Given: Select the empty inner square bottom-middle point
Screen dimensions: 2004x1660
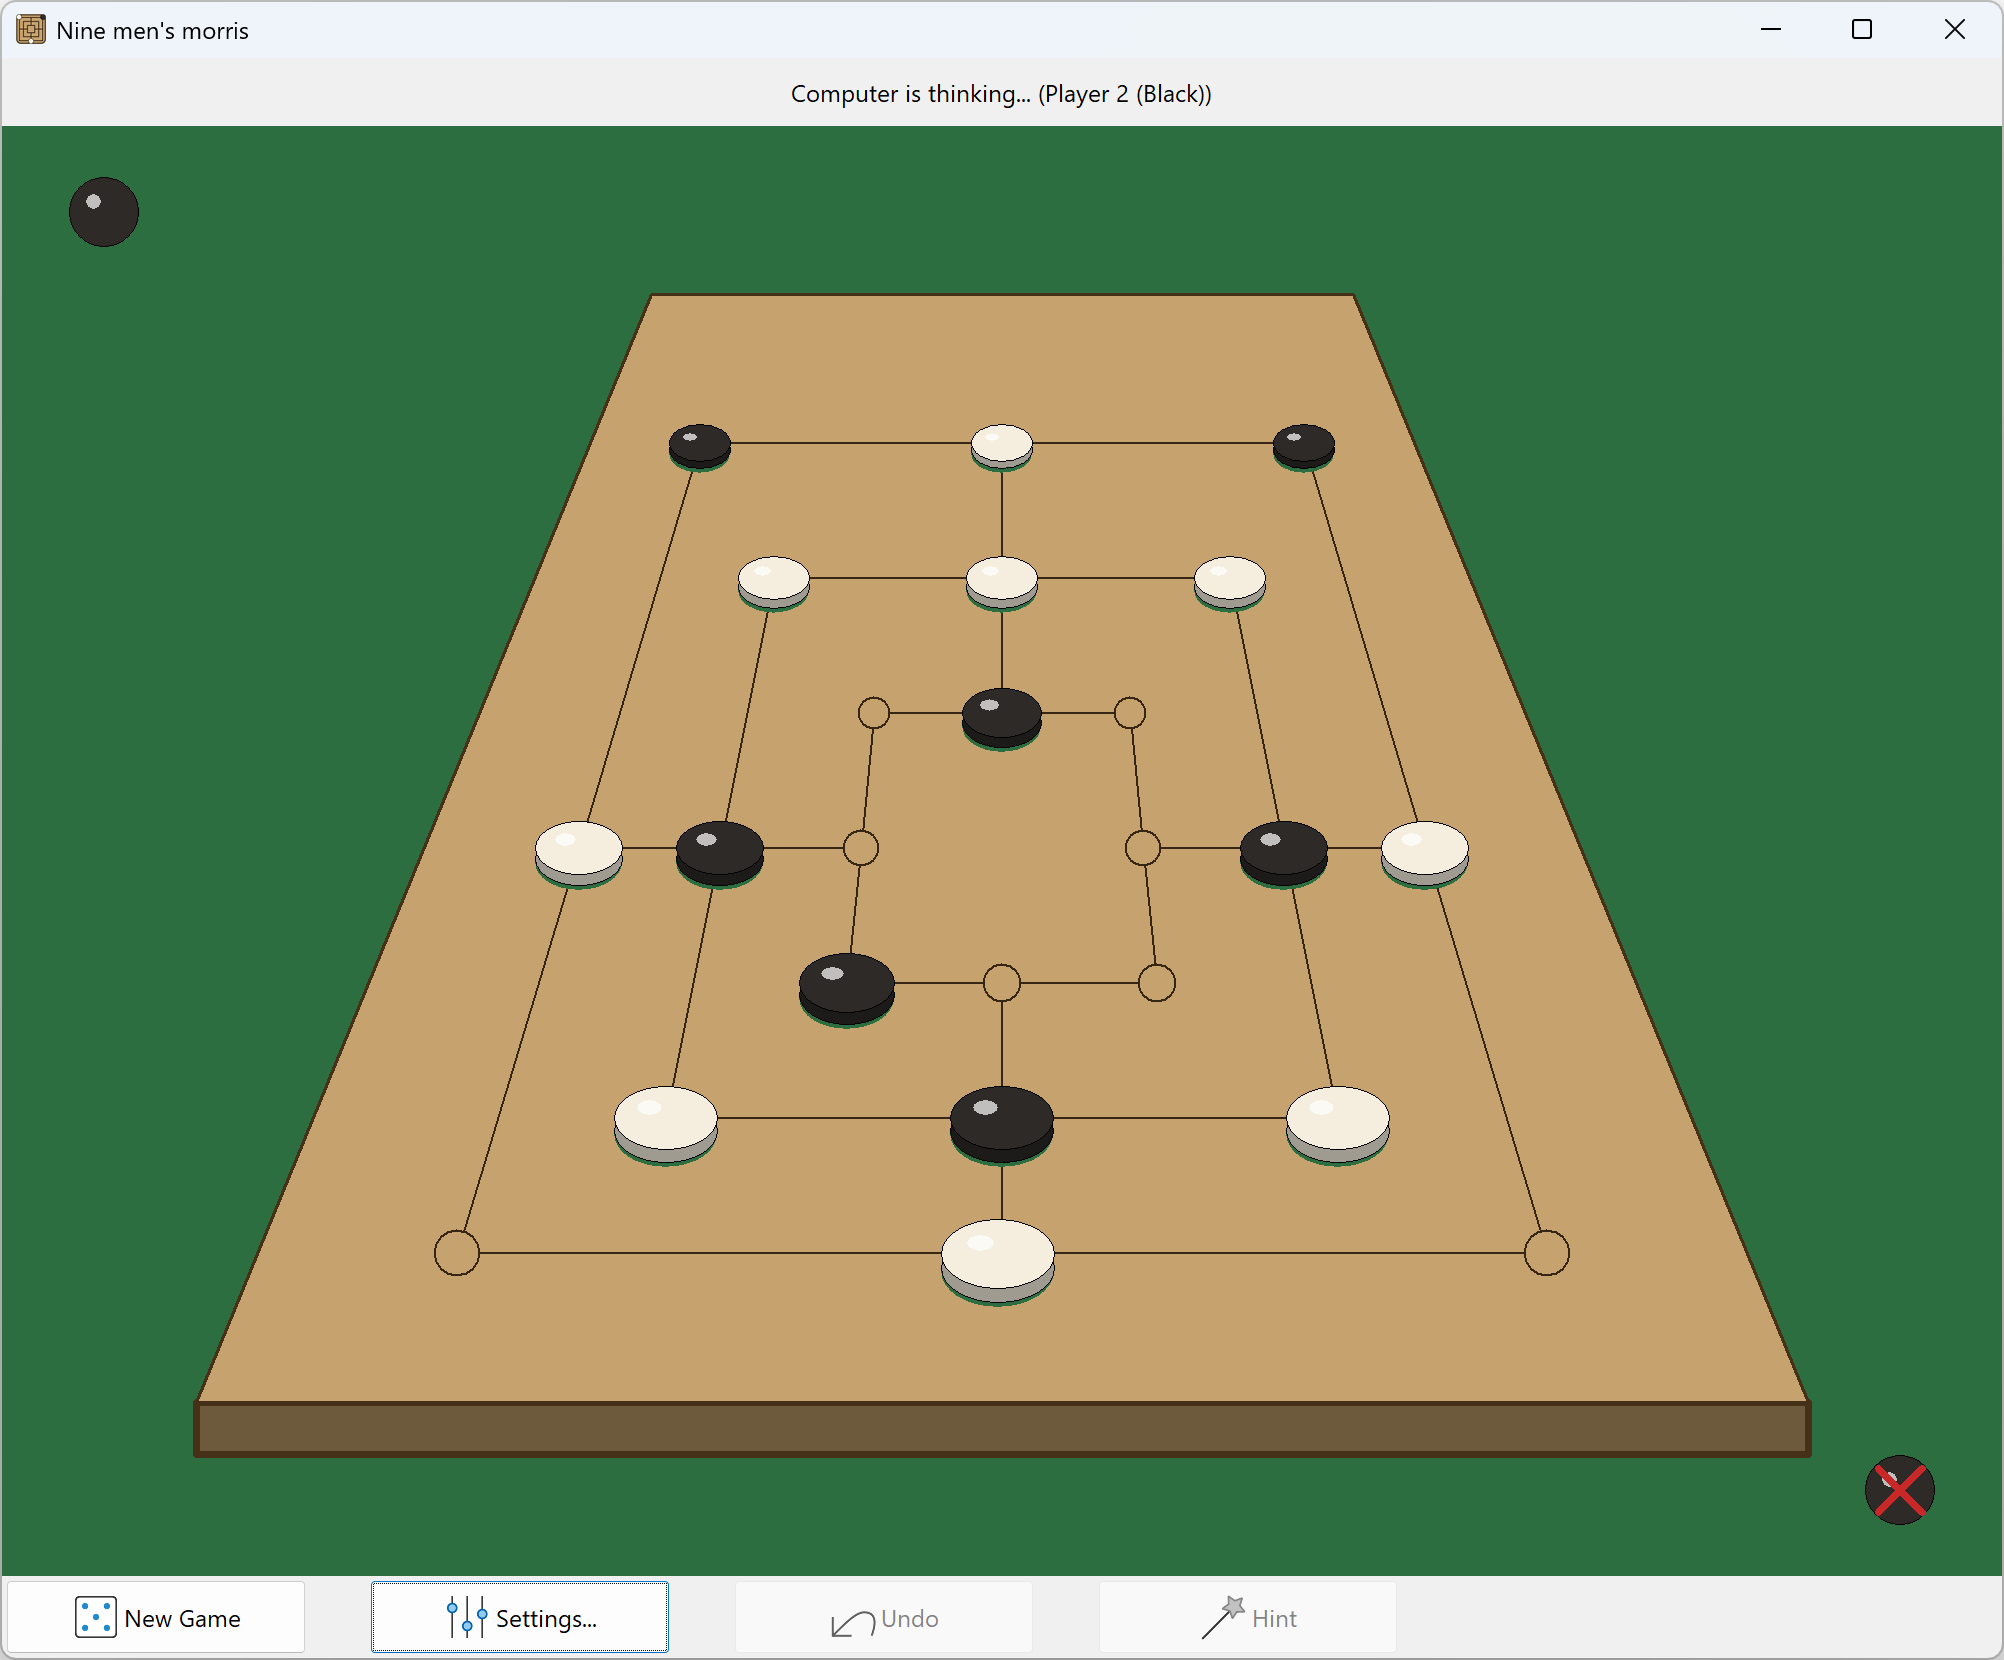Looking at the screenshot, I should pos(1002,983).
